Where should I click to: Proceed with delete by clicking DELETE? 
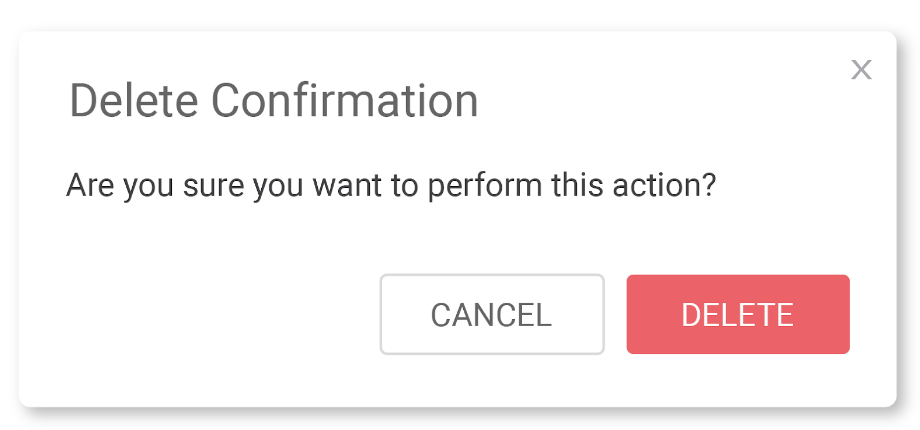(x=738, y=314)
